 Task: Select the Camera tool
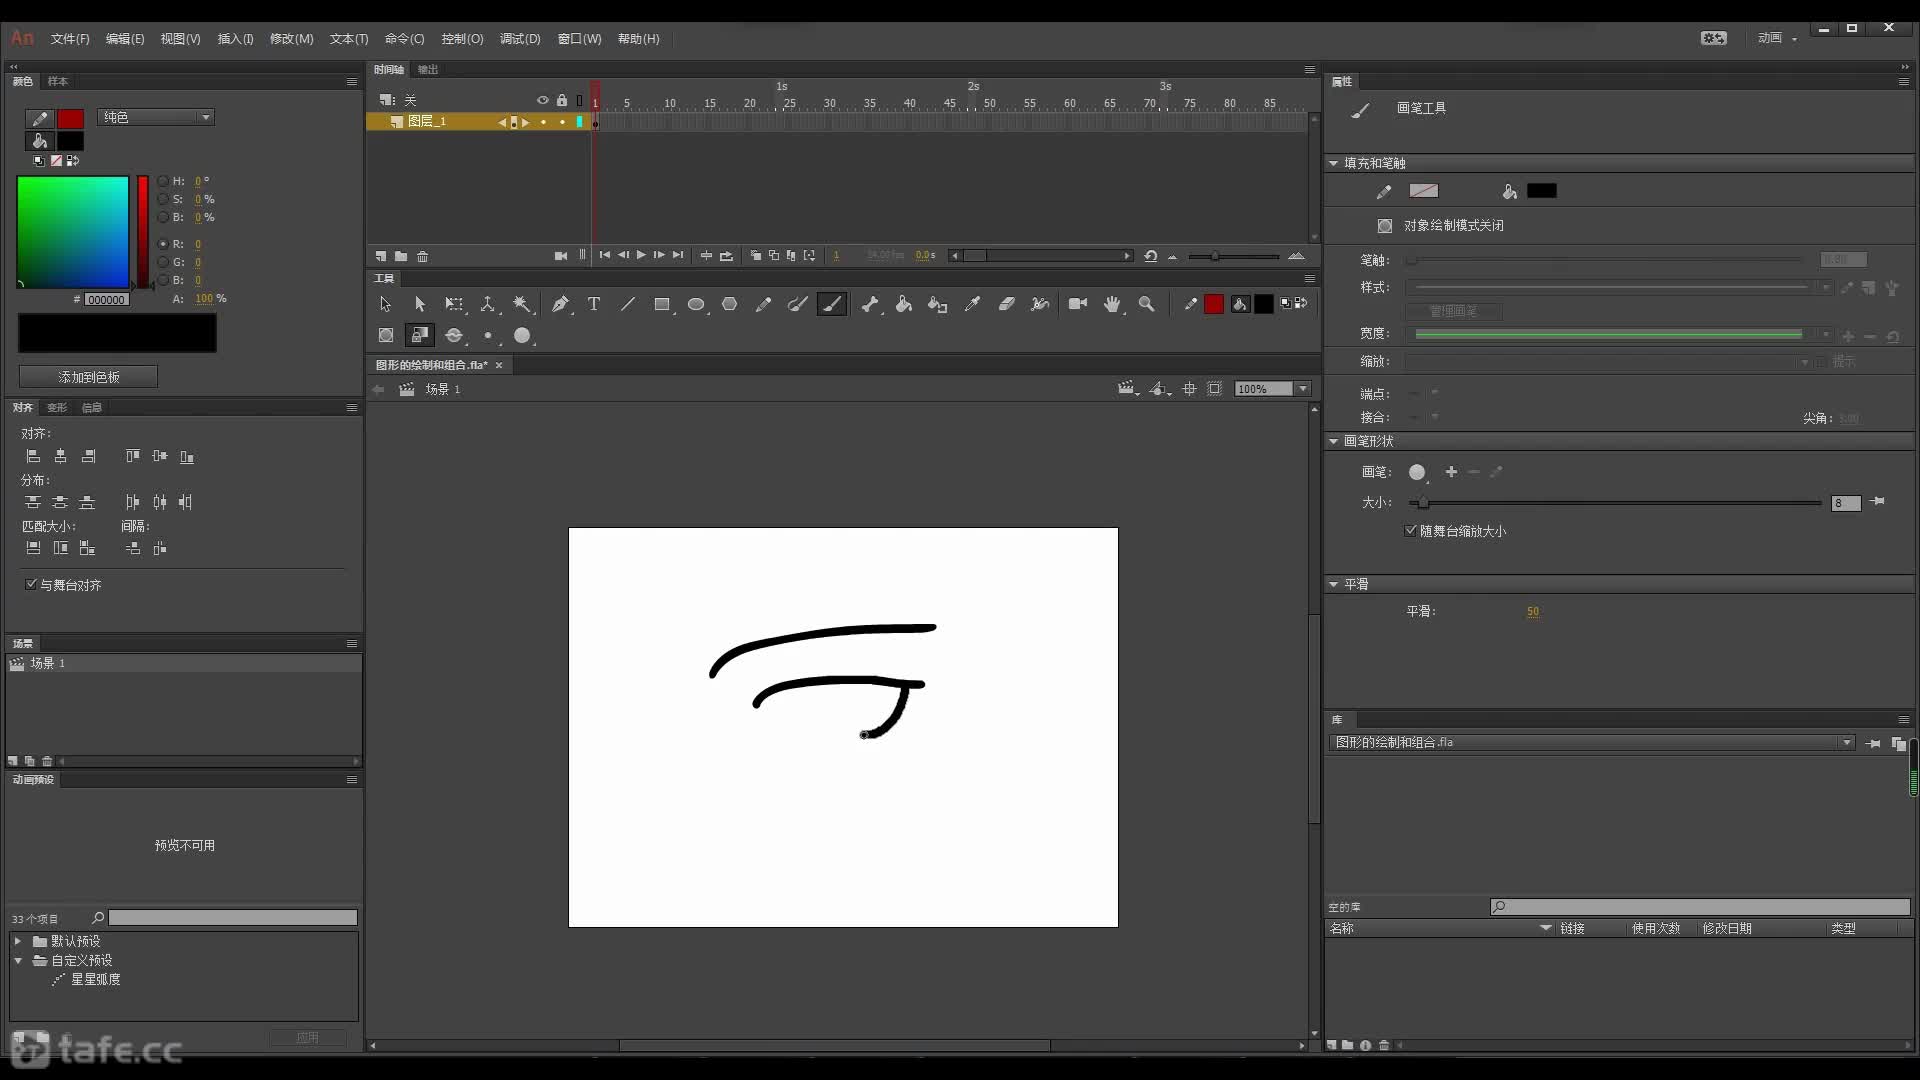point(1078,304)
